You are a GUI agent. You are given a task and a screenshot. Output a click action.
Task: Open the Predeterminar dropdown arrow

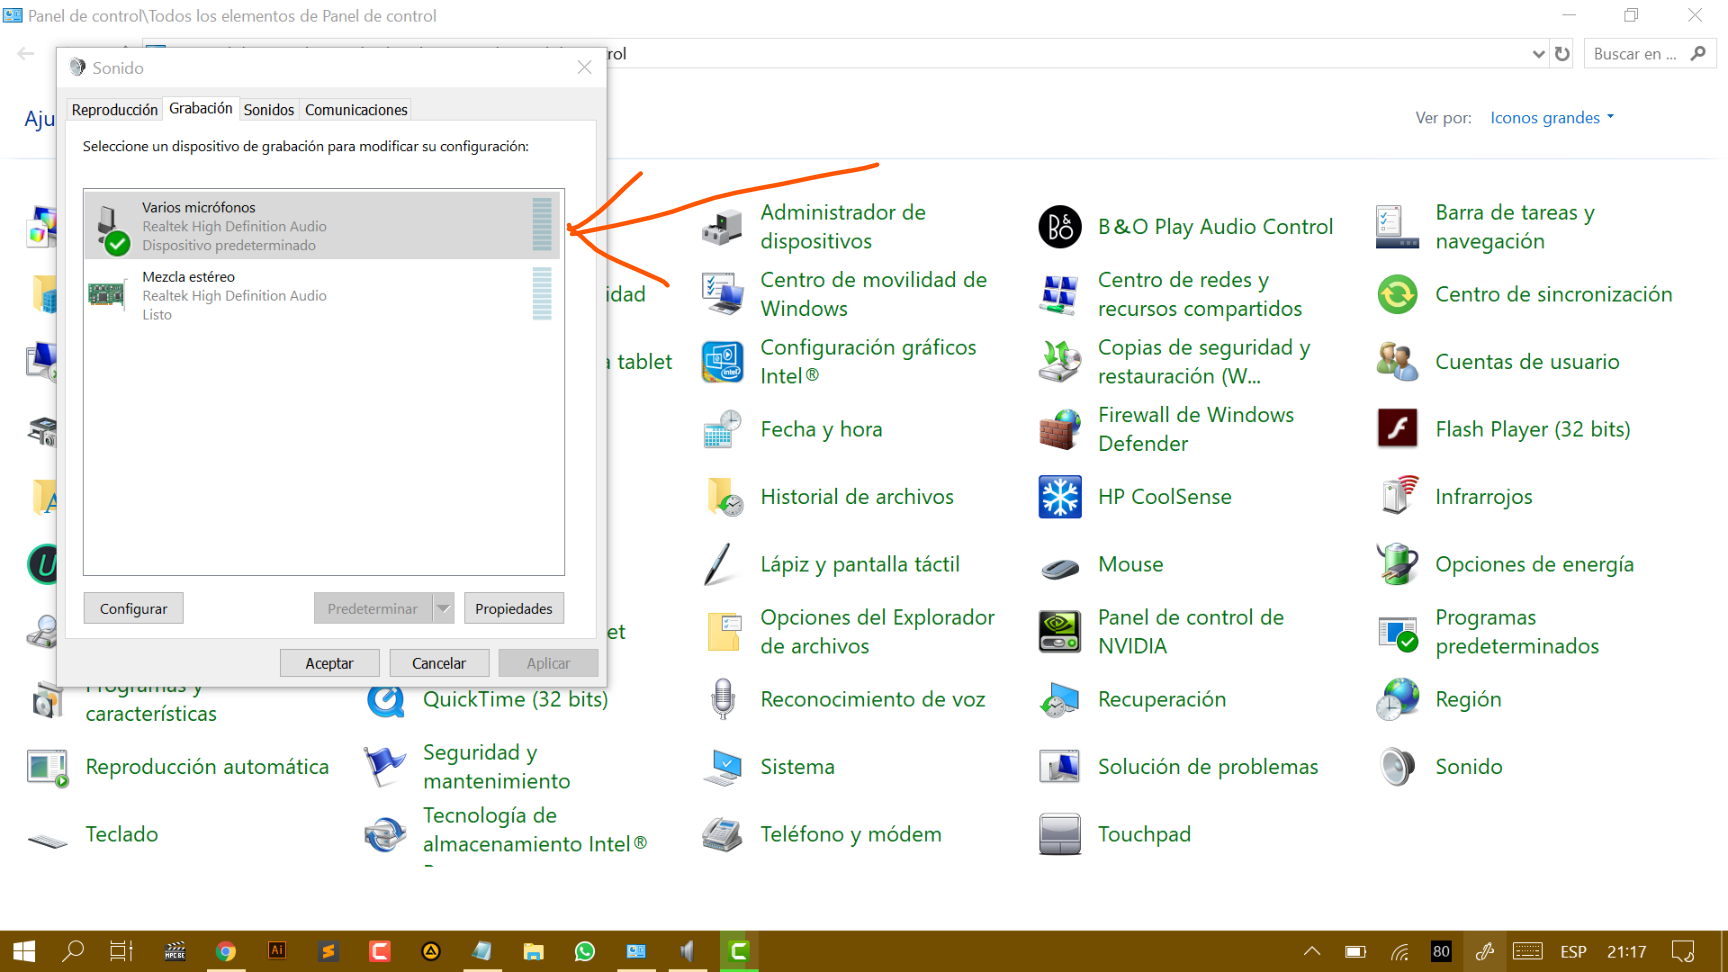click(x=443, y=607)
